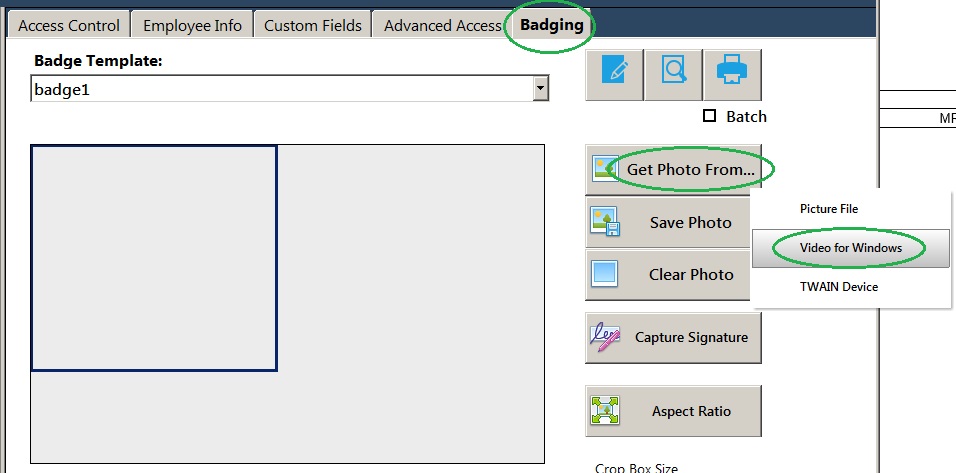
Task: Click the Aspect Ratio green arrows icon
Action: (605, 411)
